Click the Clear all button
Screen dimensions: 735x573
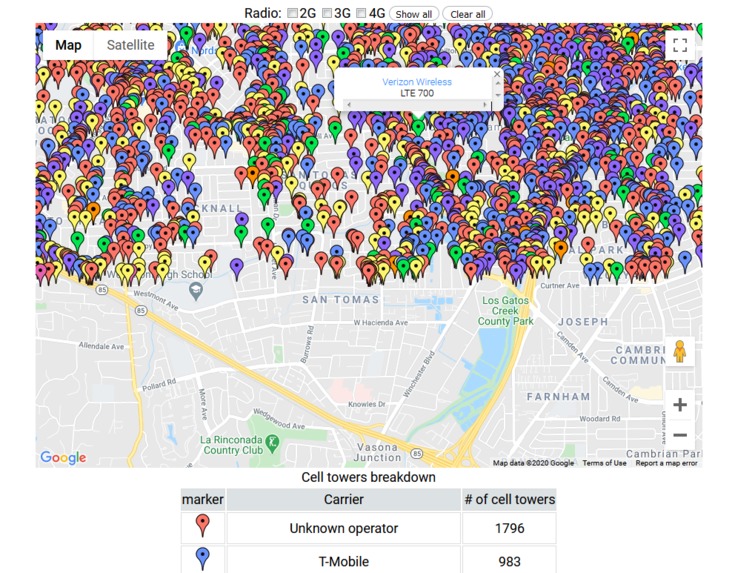click(x=467, y=14)
